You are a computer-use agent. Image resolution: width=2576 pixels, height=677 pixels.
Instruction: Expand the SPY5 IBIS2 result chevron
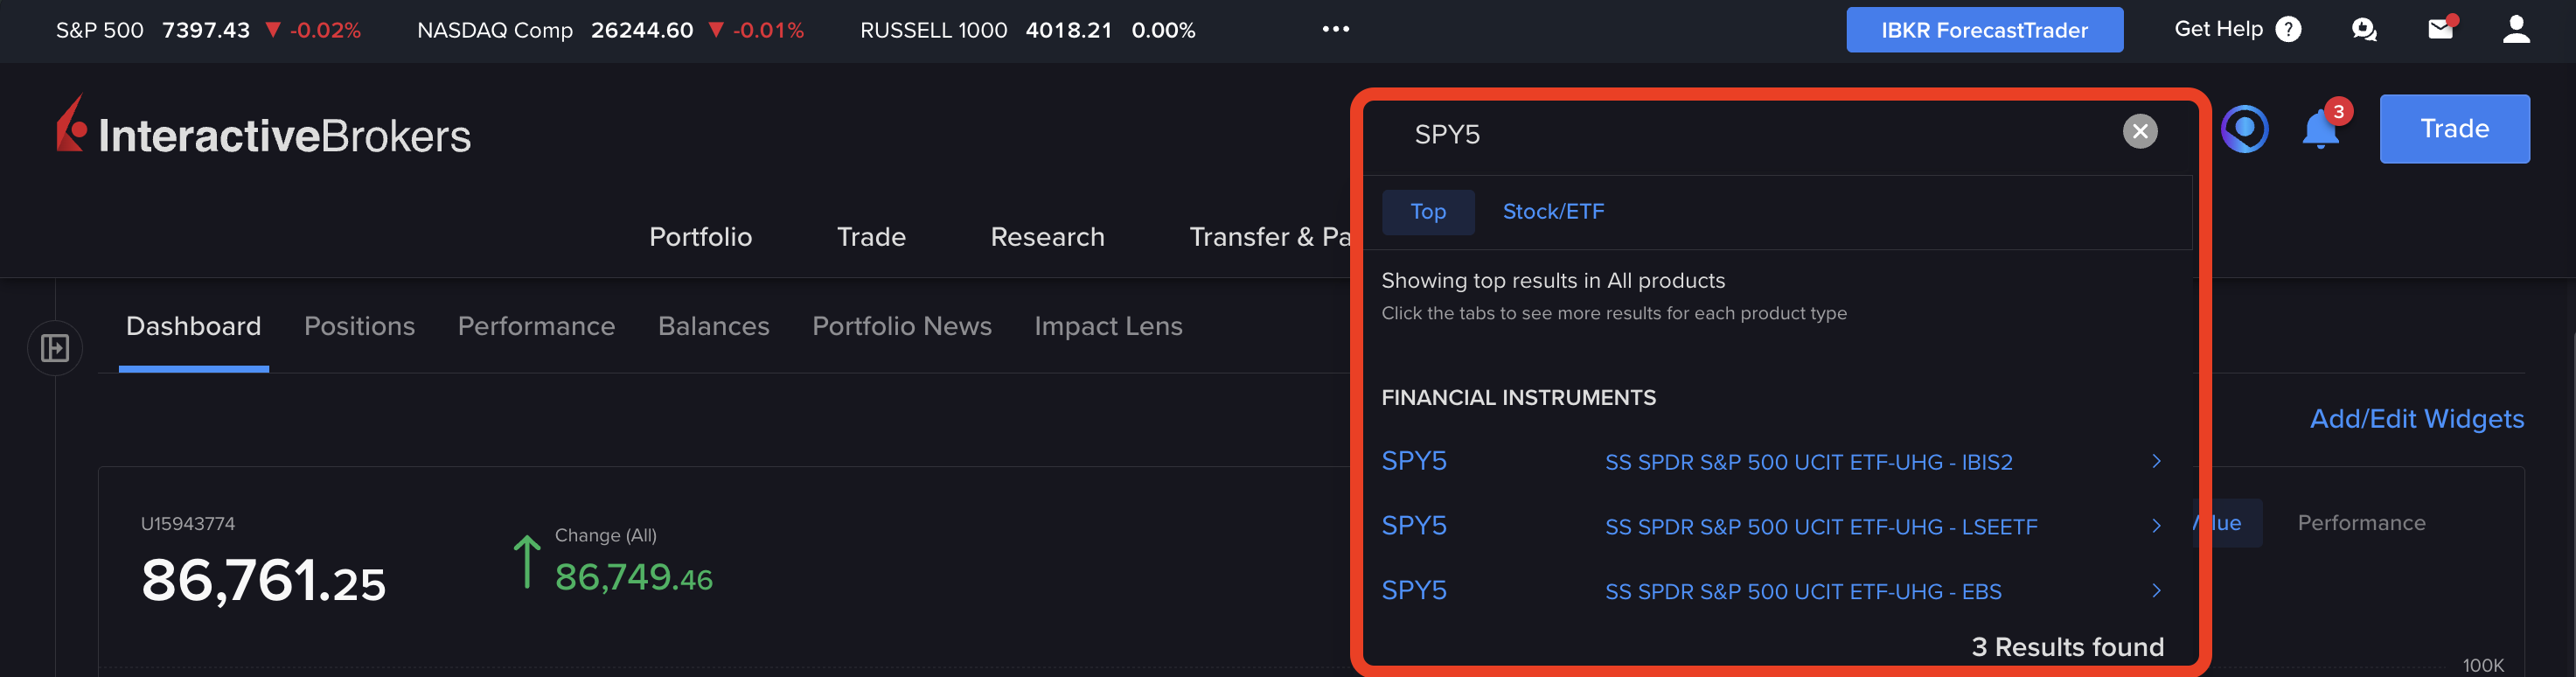[x=2156, y=461]
